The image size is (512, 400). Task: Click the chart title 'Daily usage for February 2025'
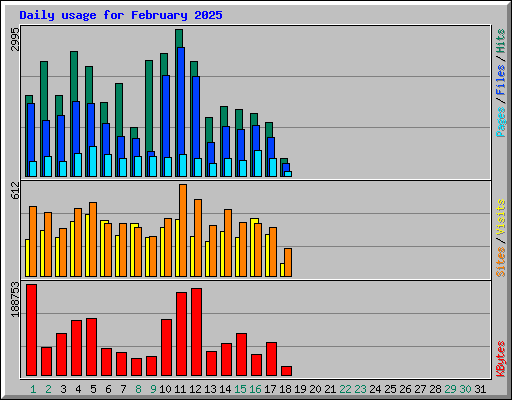(x=121, y=15)
